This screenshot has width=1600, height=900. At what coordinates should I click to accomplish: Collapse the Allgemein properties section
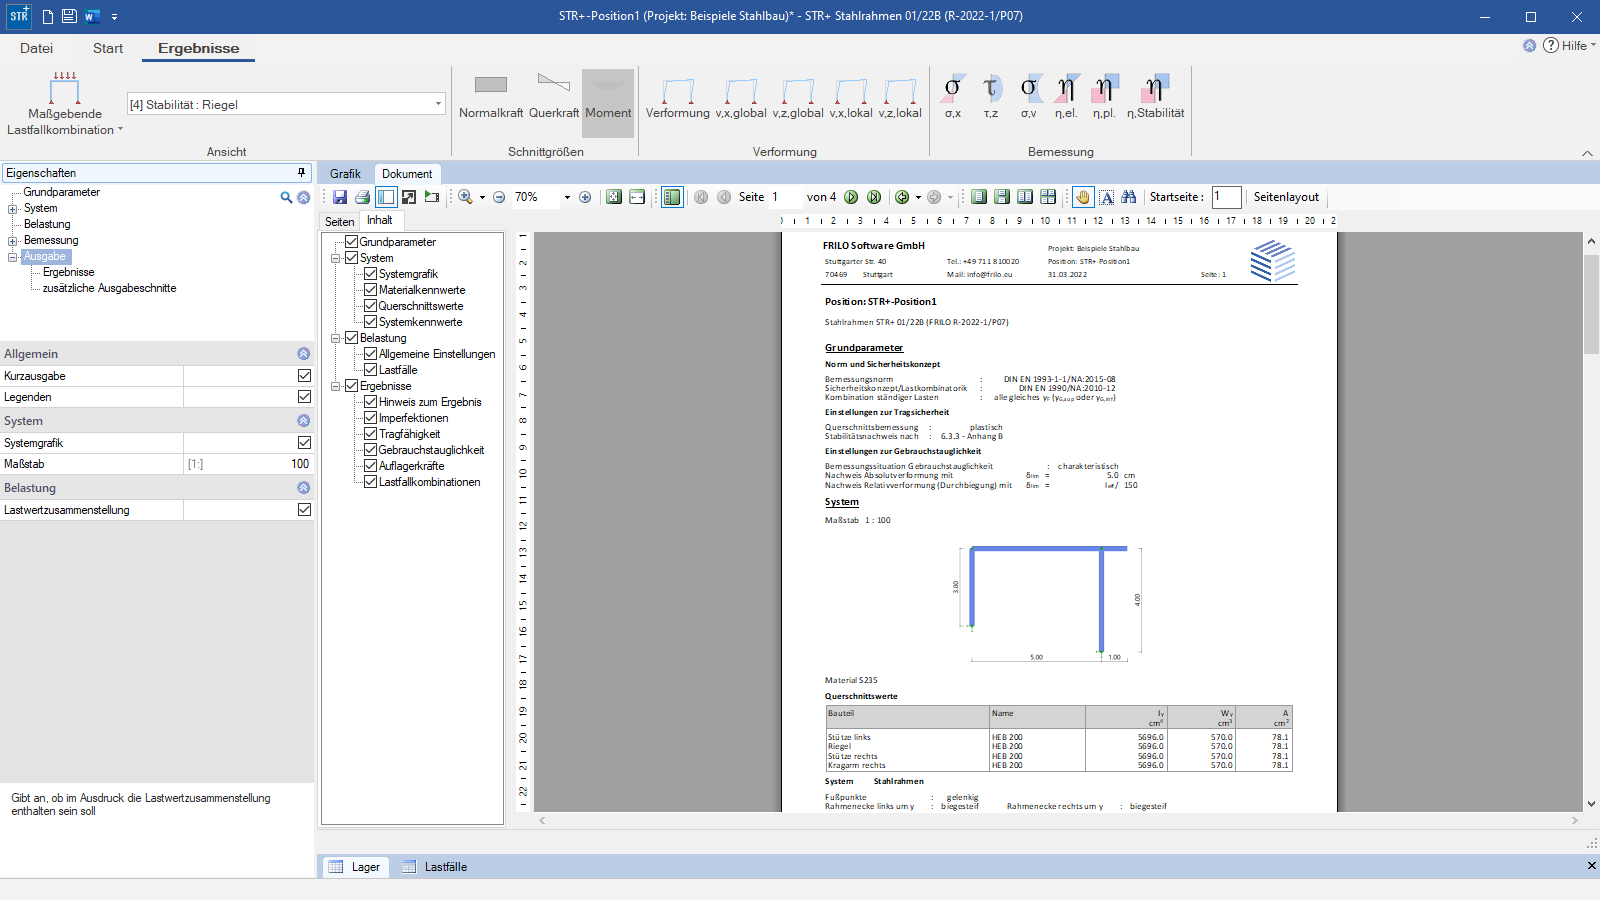coord(303,354)
